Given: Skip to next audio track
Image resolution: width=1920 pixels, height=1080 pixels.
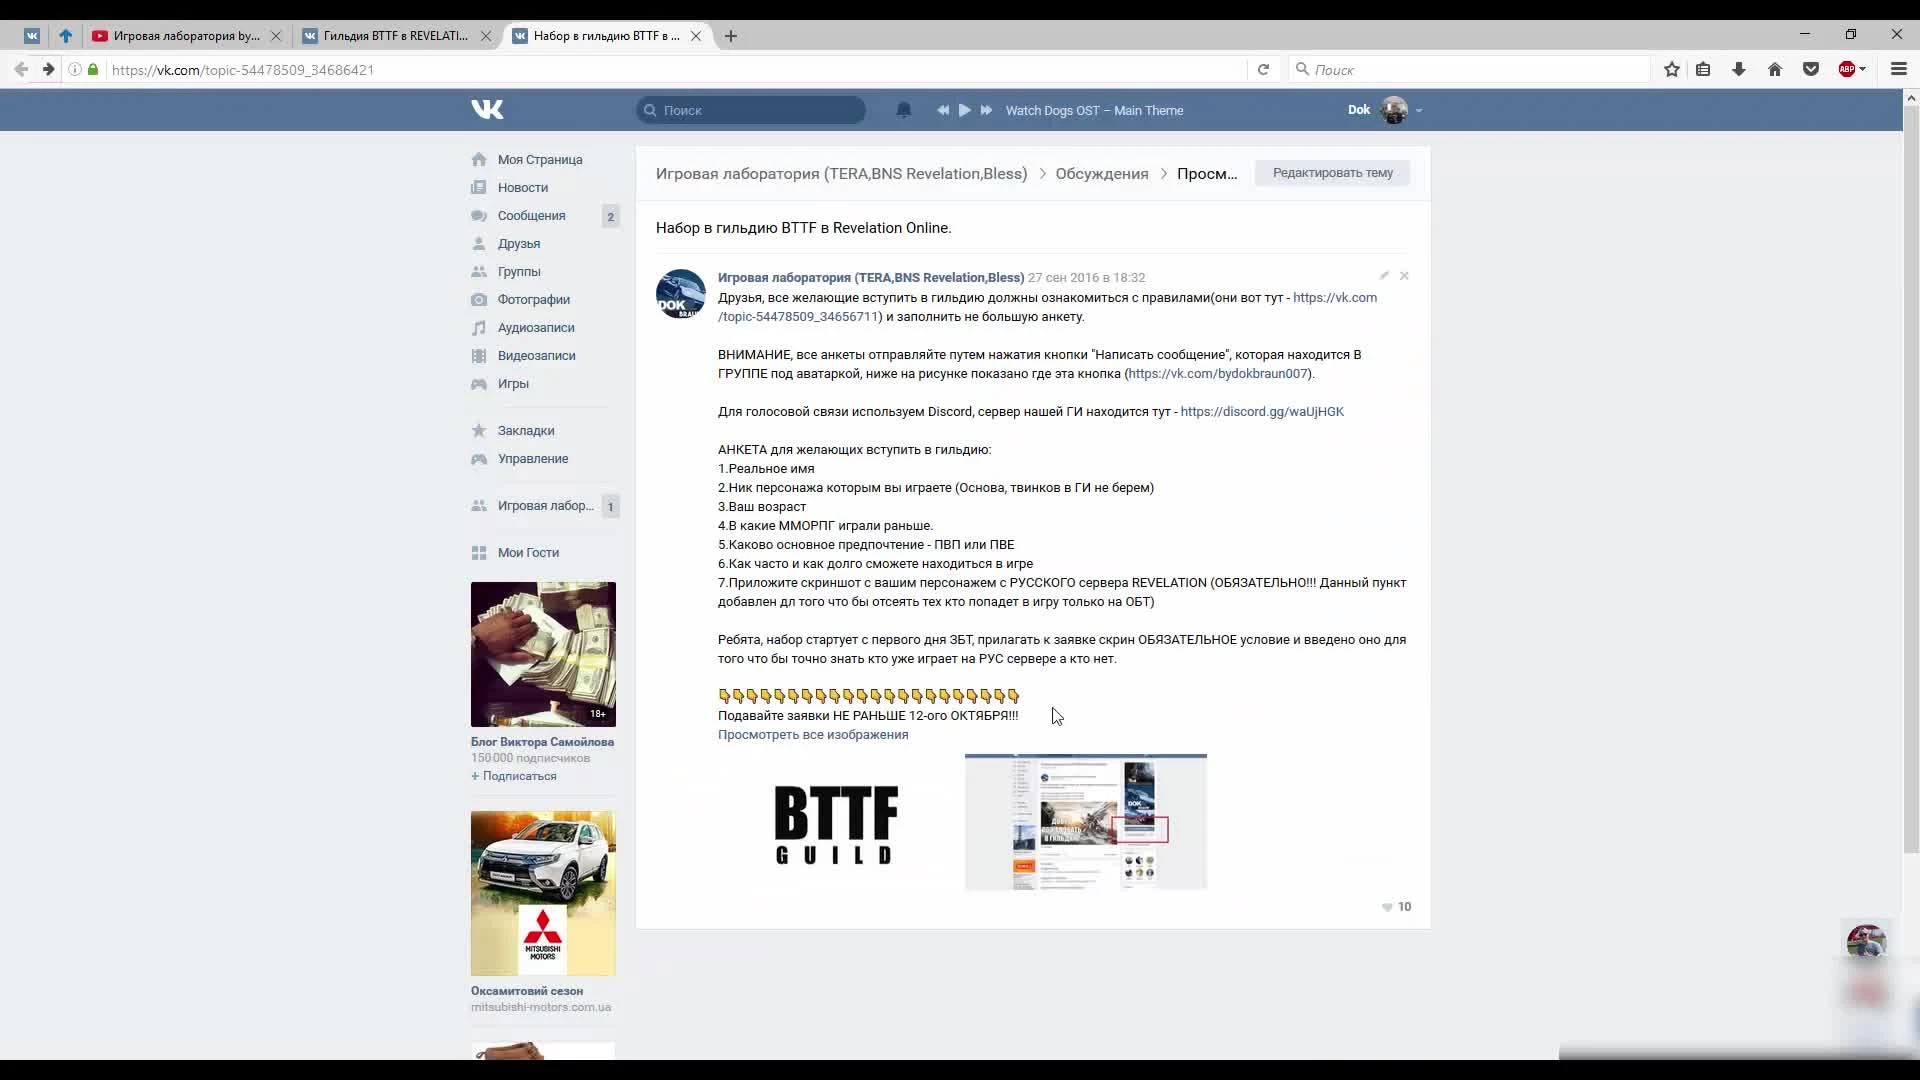Looking at the screenshot, I should (x=986, y=110).
